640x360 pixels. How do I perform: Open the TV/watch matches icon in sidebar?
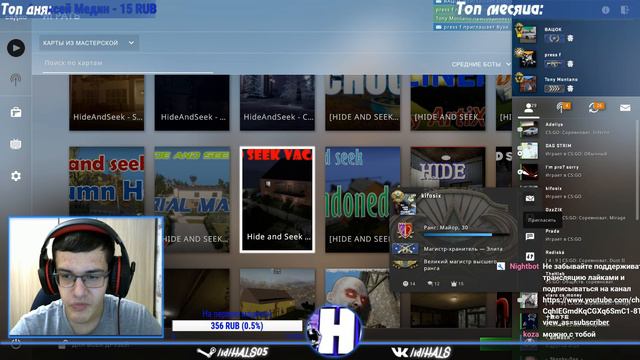click(16, 144)
